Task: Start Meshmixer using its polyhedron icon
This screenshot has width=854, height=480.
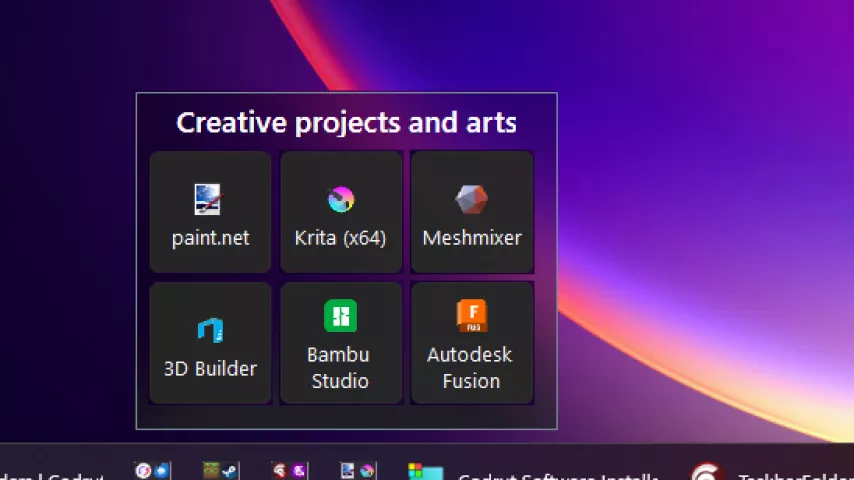Action: [471, 200]
